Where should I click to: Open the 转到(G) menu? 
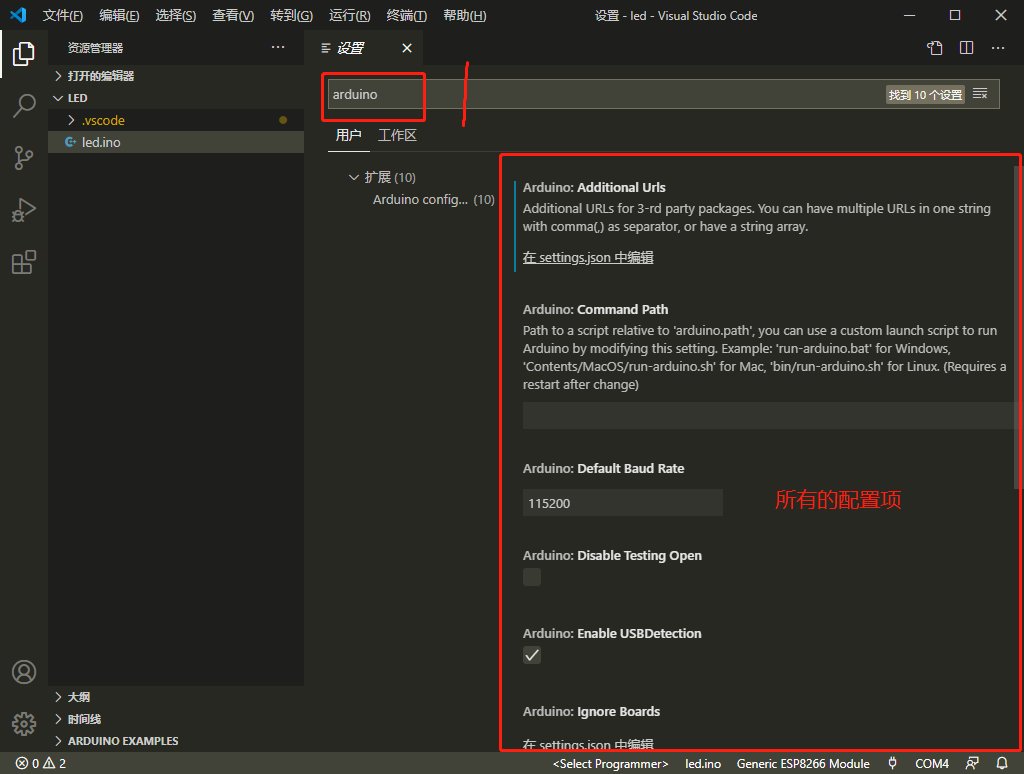pos(291,16)
